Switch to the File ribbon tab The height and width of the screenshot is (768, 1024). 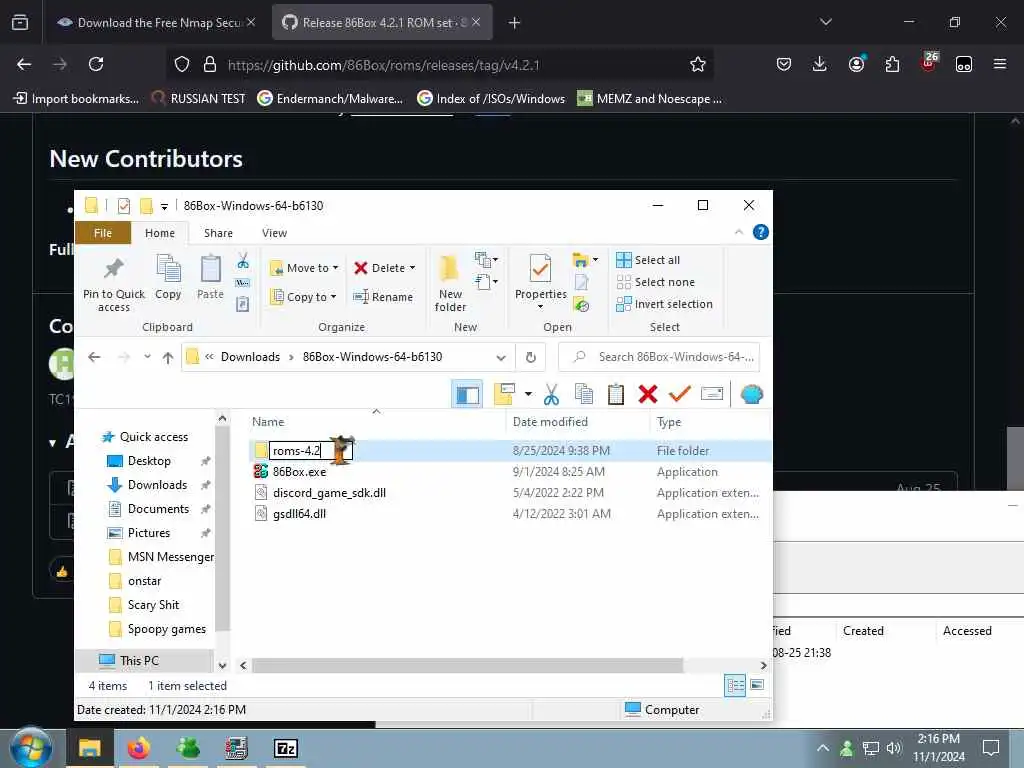103,233
